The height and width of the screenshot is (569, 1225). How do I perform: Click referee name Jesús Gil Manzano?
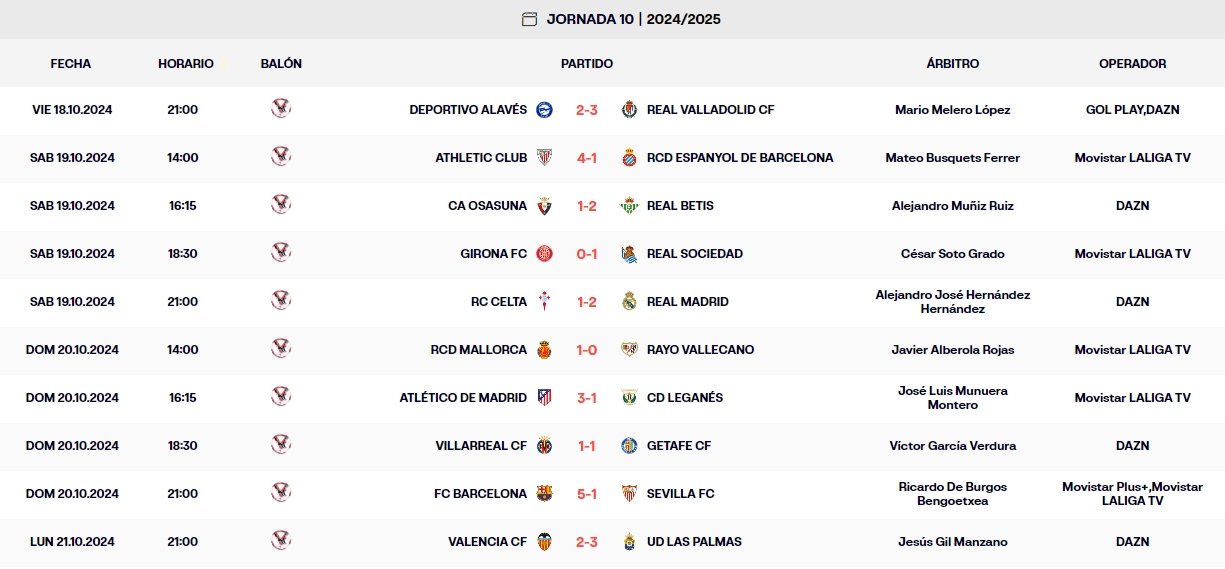(x=952, y=542)
